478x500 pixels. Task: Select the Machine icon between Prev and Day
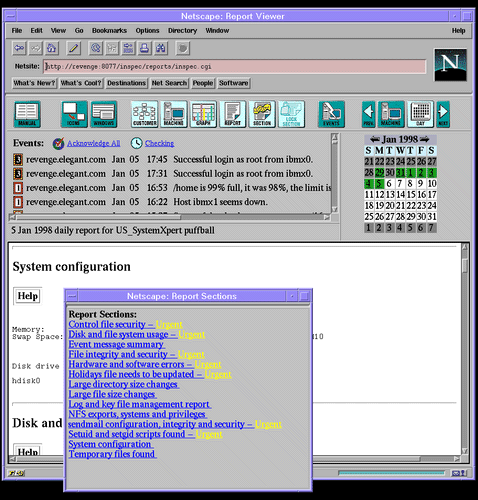tap(391, 114)
